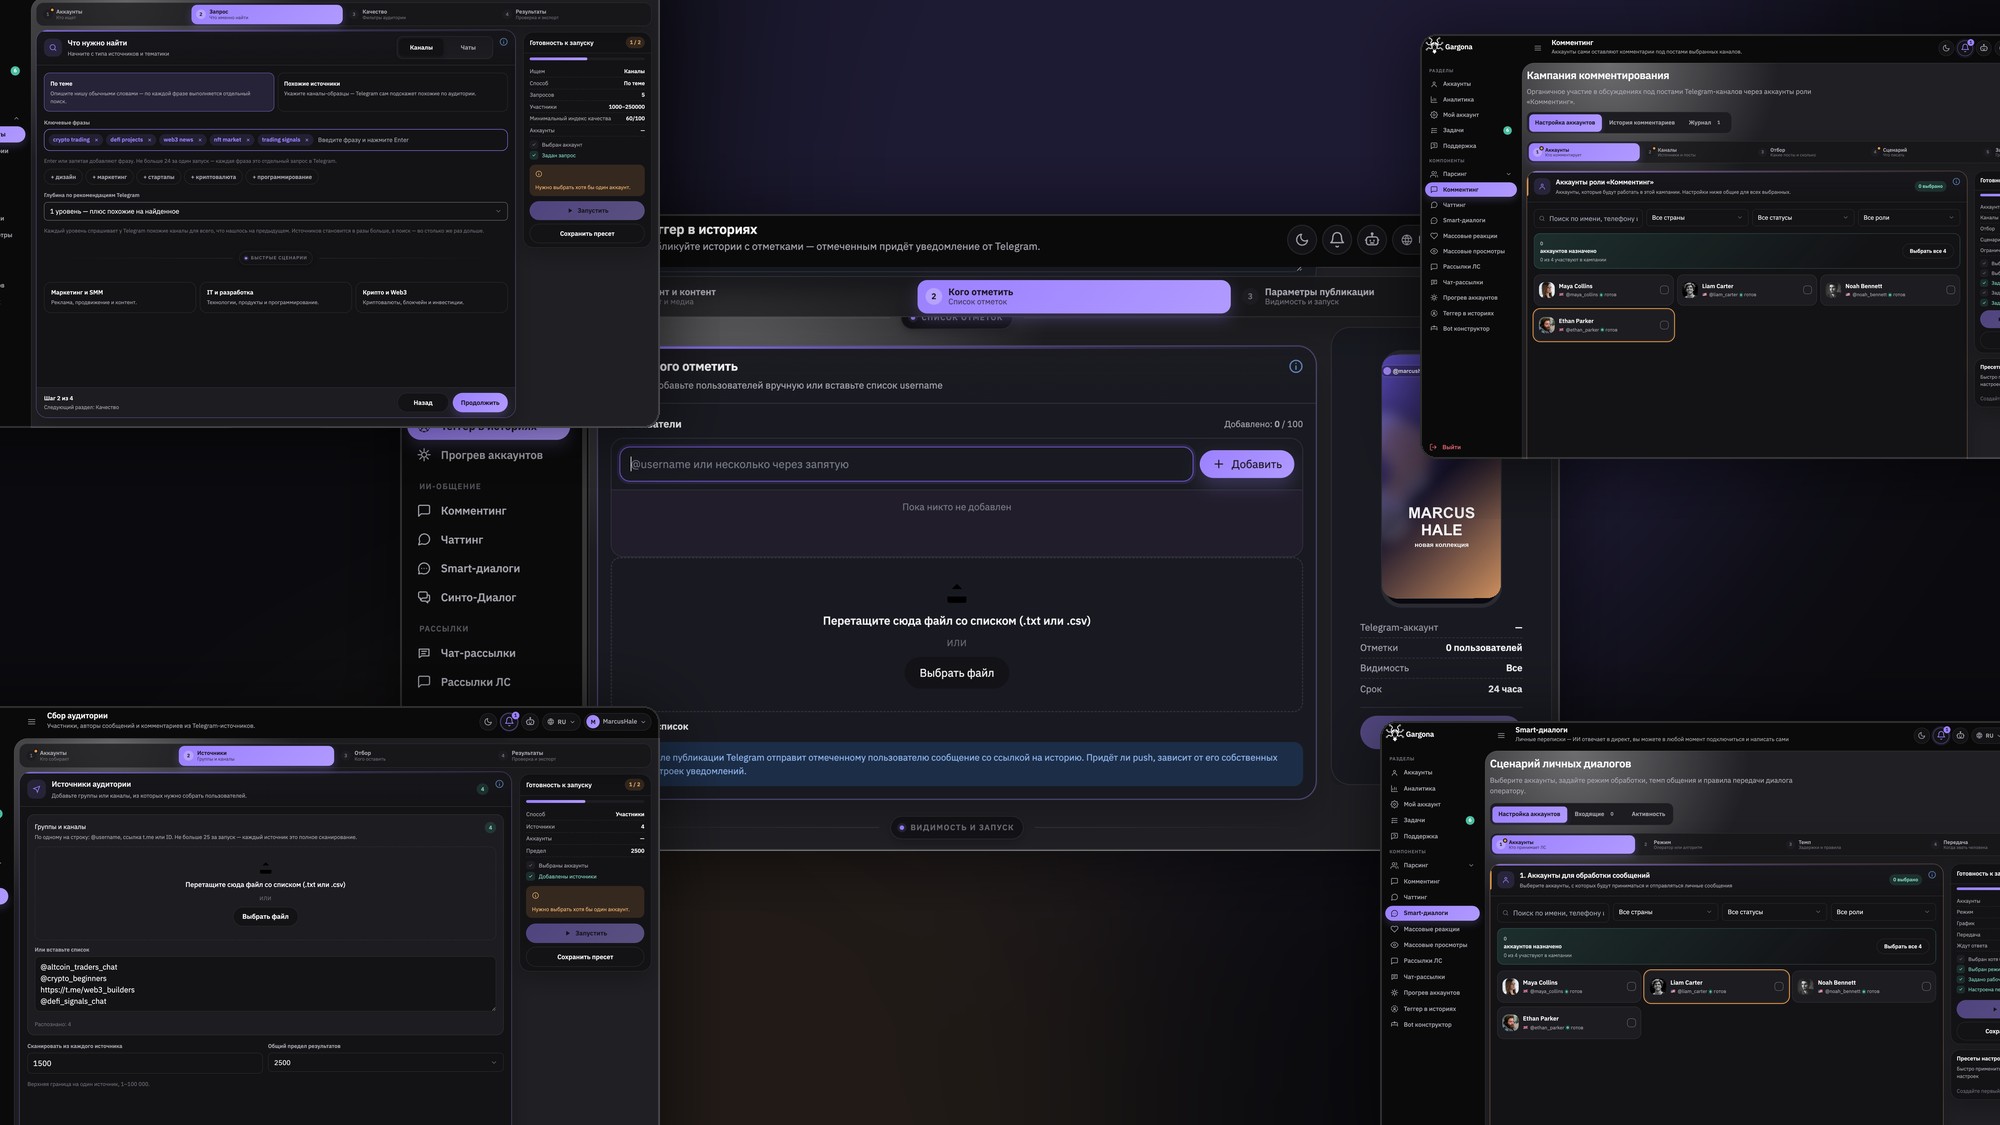Check Liam Carter in Smart-диалоги window
This screenshot has height=1125, width=2000.
[x=1778, y=987]
